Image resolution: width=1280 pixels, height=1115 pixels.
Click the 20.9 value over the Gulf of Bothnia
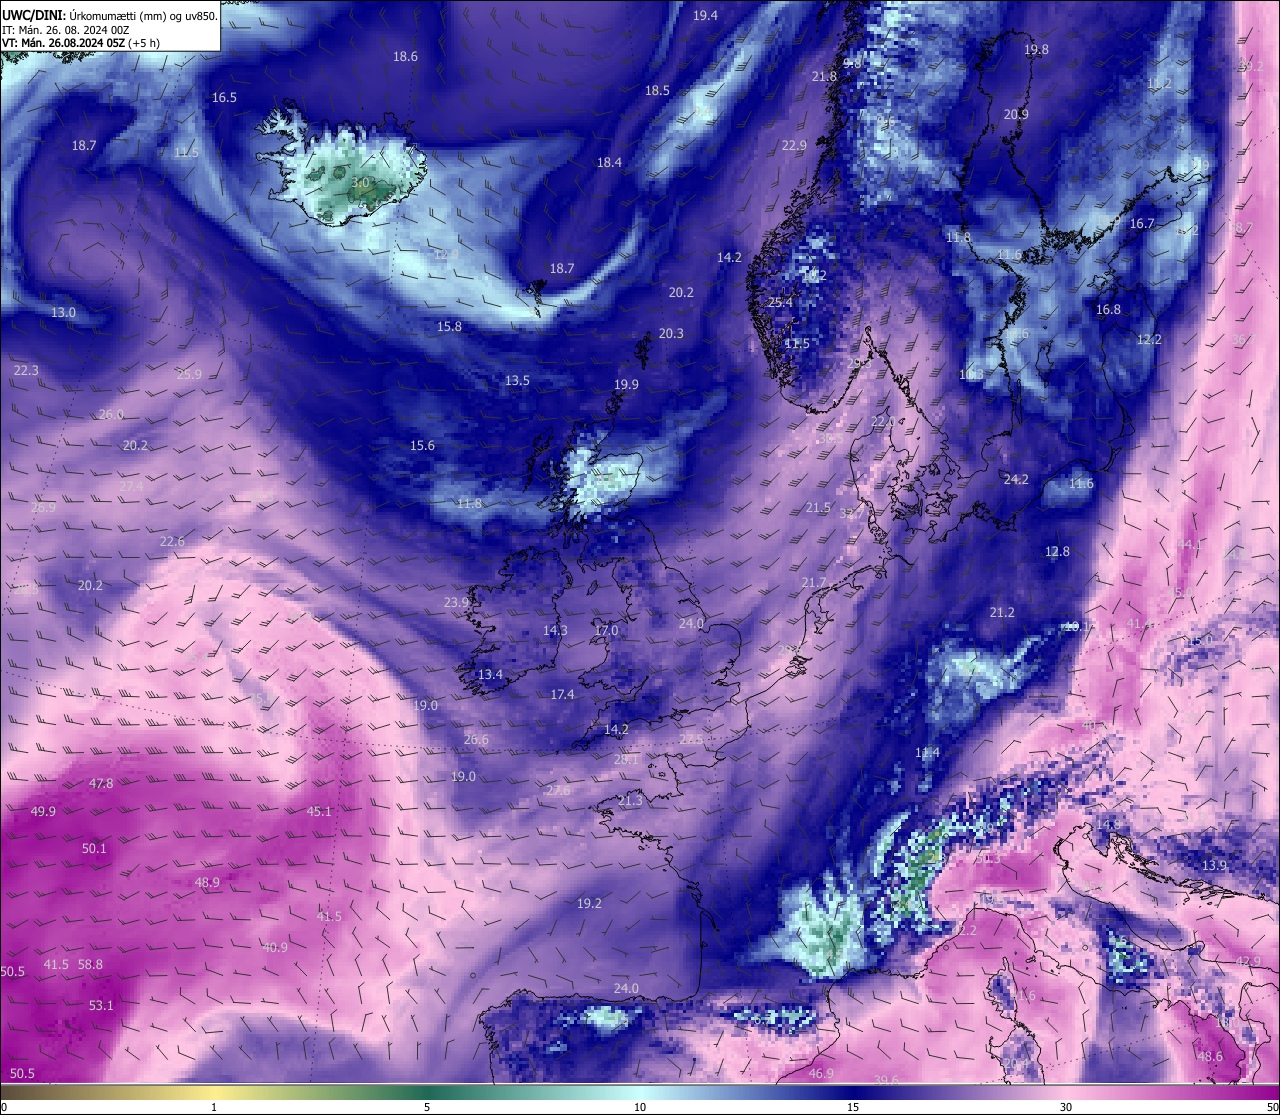click(1016, 115)
